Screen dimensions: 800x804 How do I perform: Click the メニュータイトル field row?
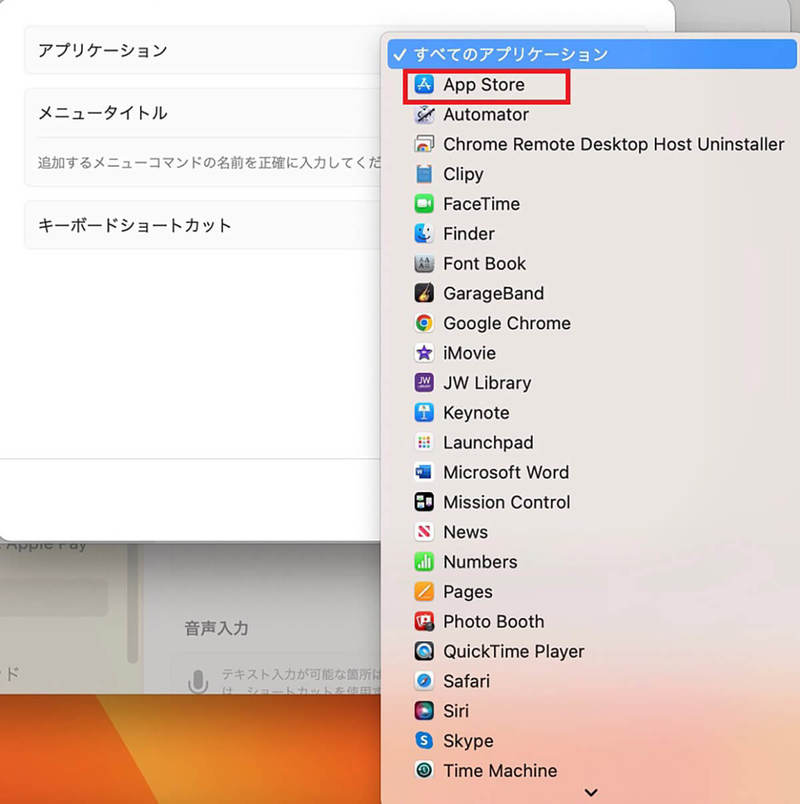(x=203, y=113)
